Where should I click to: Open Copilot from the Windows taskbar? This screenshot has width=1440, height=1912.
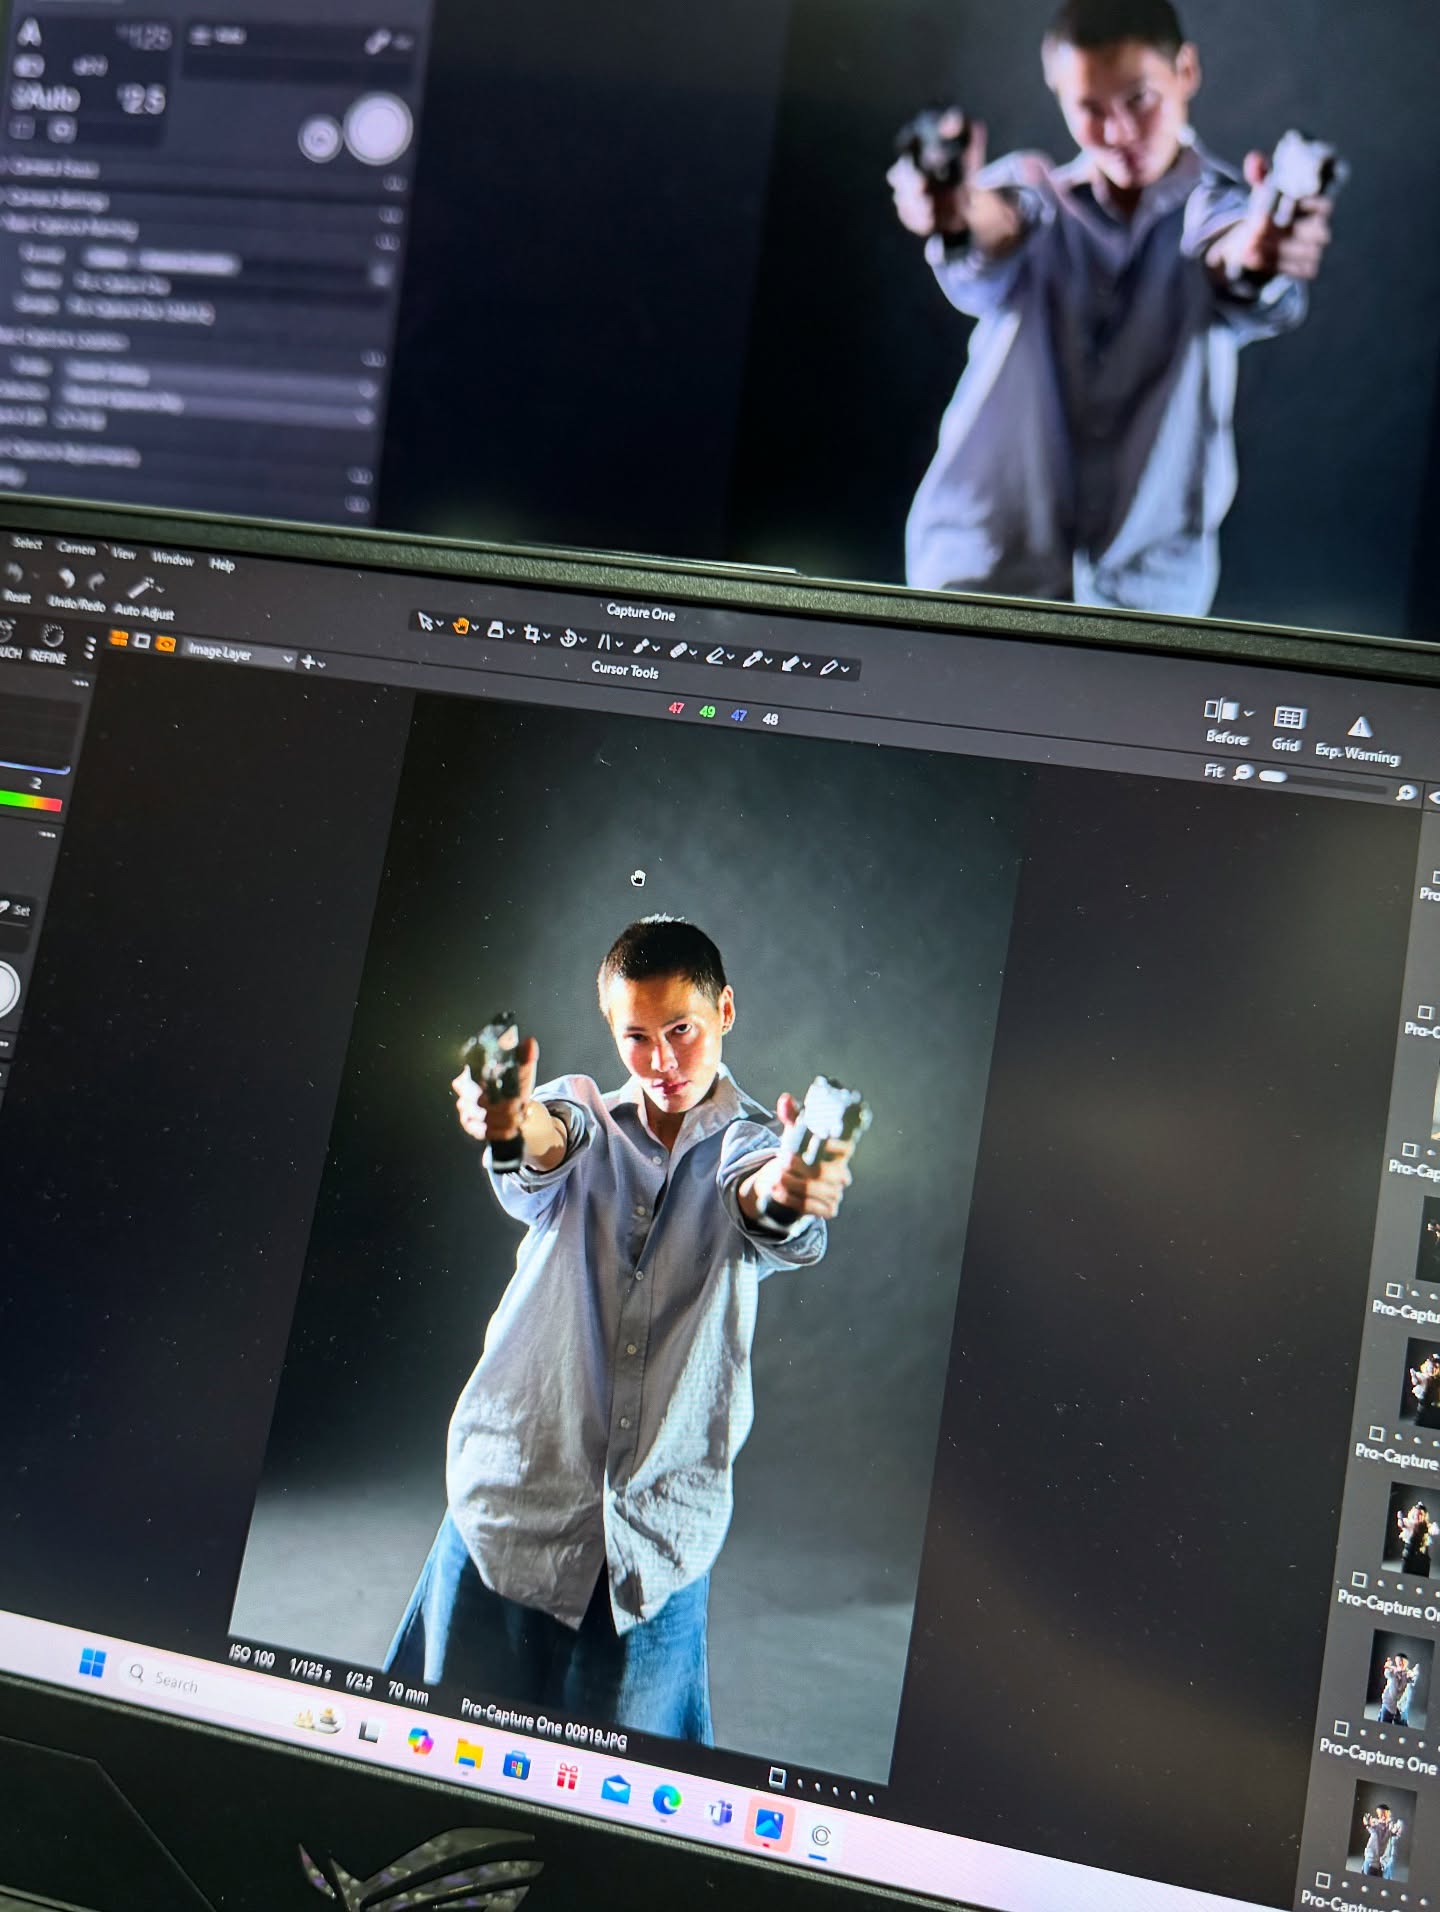coord(420,1741)
